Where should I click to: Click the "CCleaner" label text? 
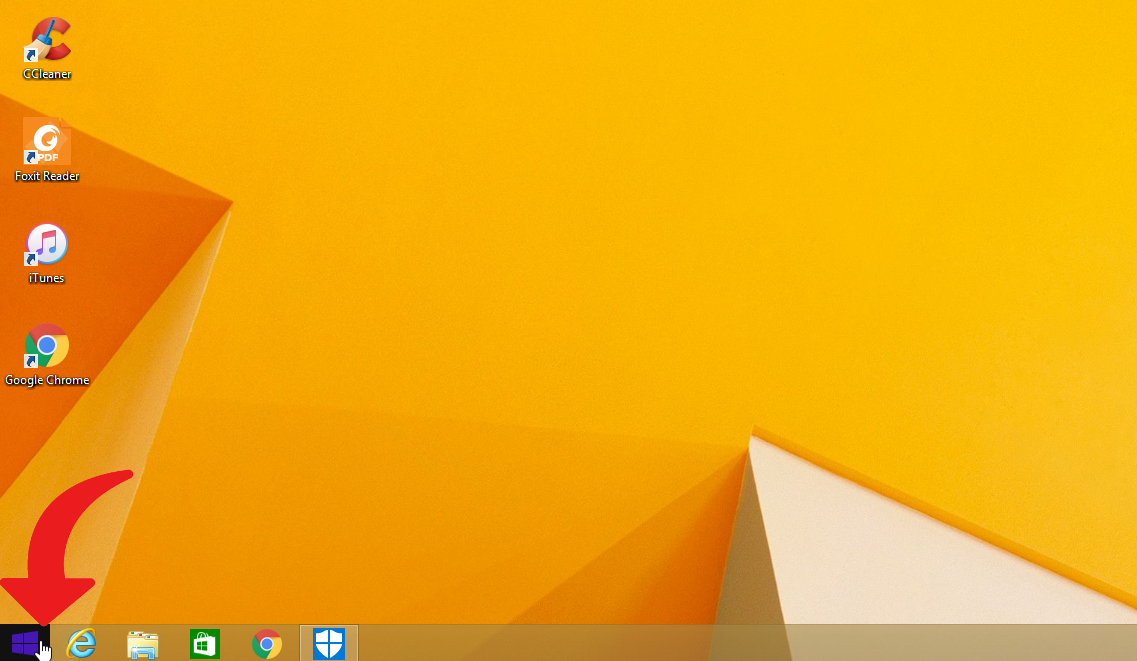47,74
